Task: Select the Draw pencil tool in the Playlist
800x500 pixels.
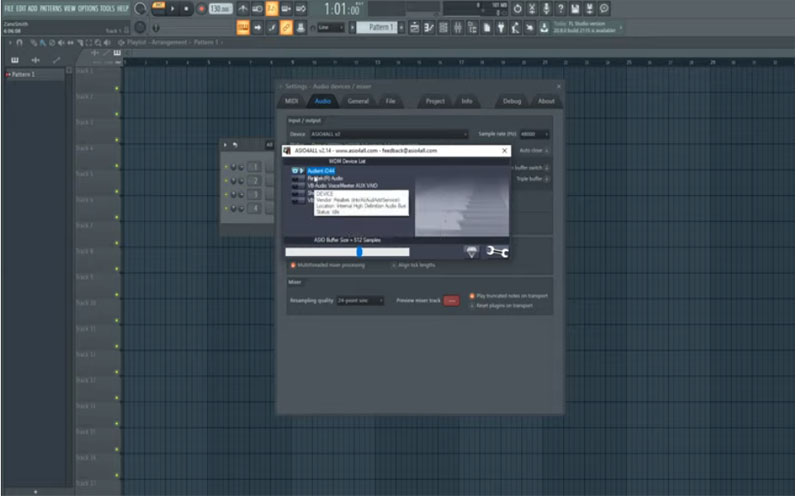Action: [x=34, y=43]
